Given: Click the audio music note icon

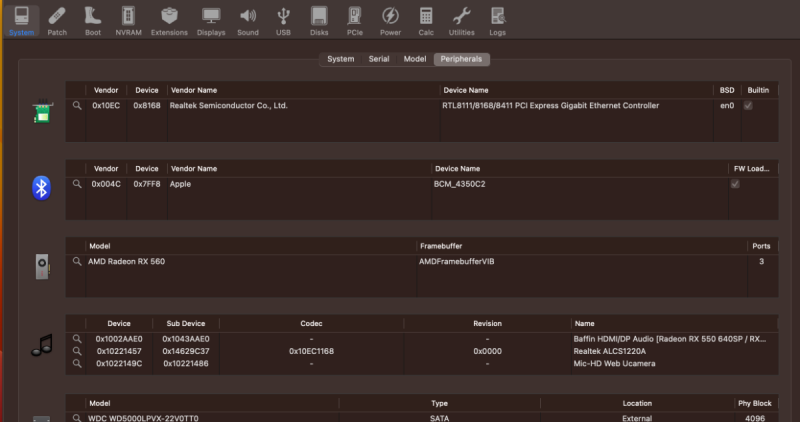Looking at the screenshot, I should [42, 345].
